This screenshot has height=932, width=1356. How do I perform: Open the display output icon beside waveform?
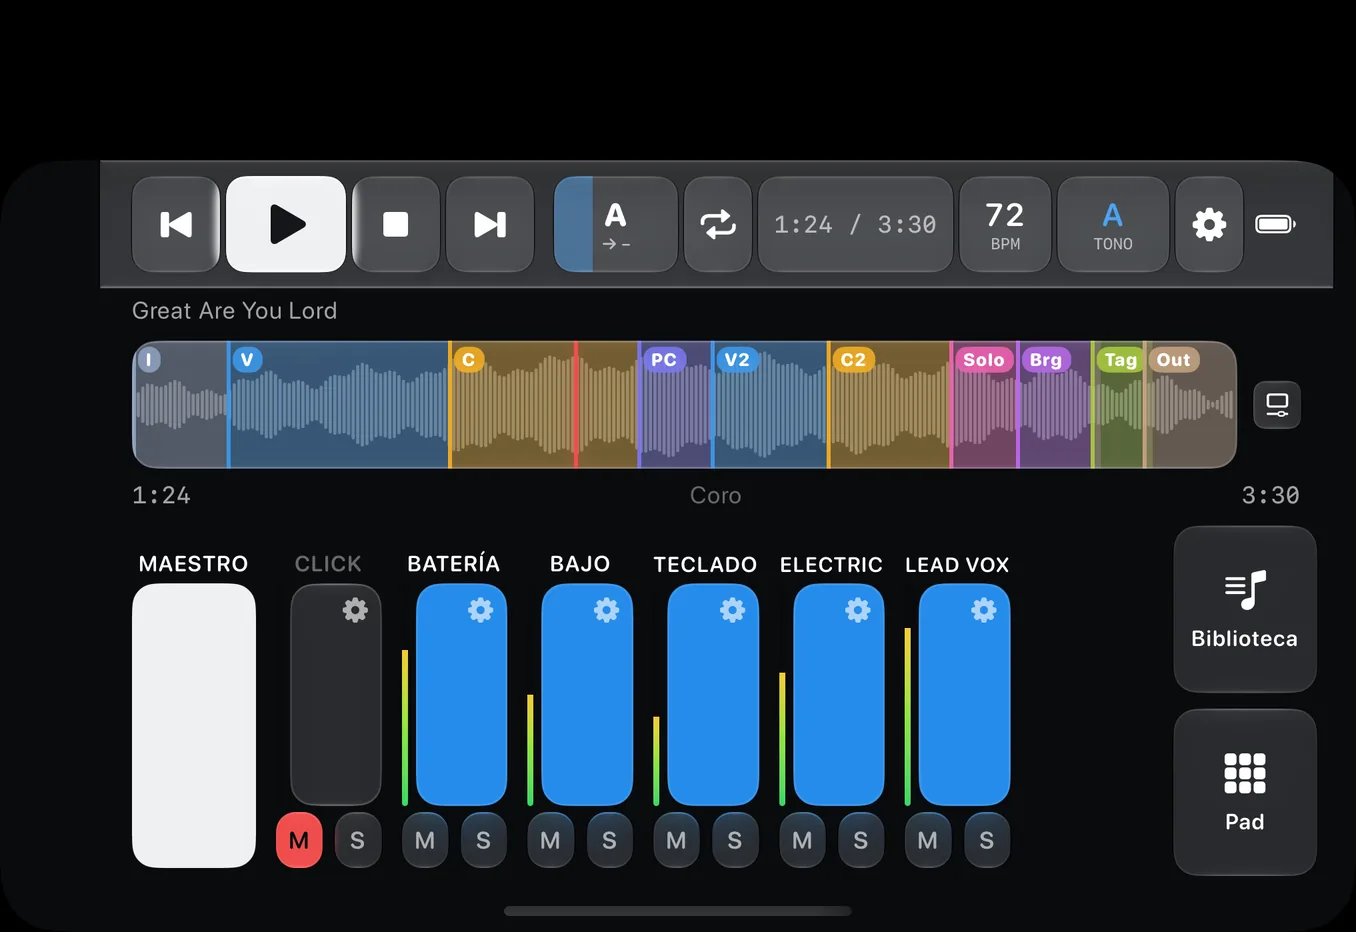(1277, 405)
